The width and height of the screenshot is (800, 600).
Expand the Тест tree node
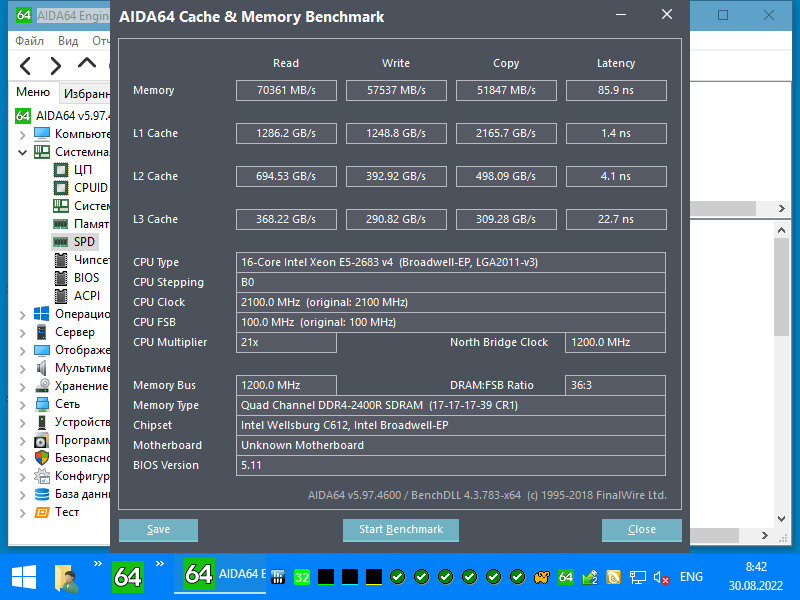coord(22,513)
